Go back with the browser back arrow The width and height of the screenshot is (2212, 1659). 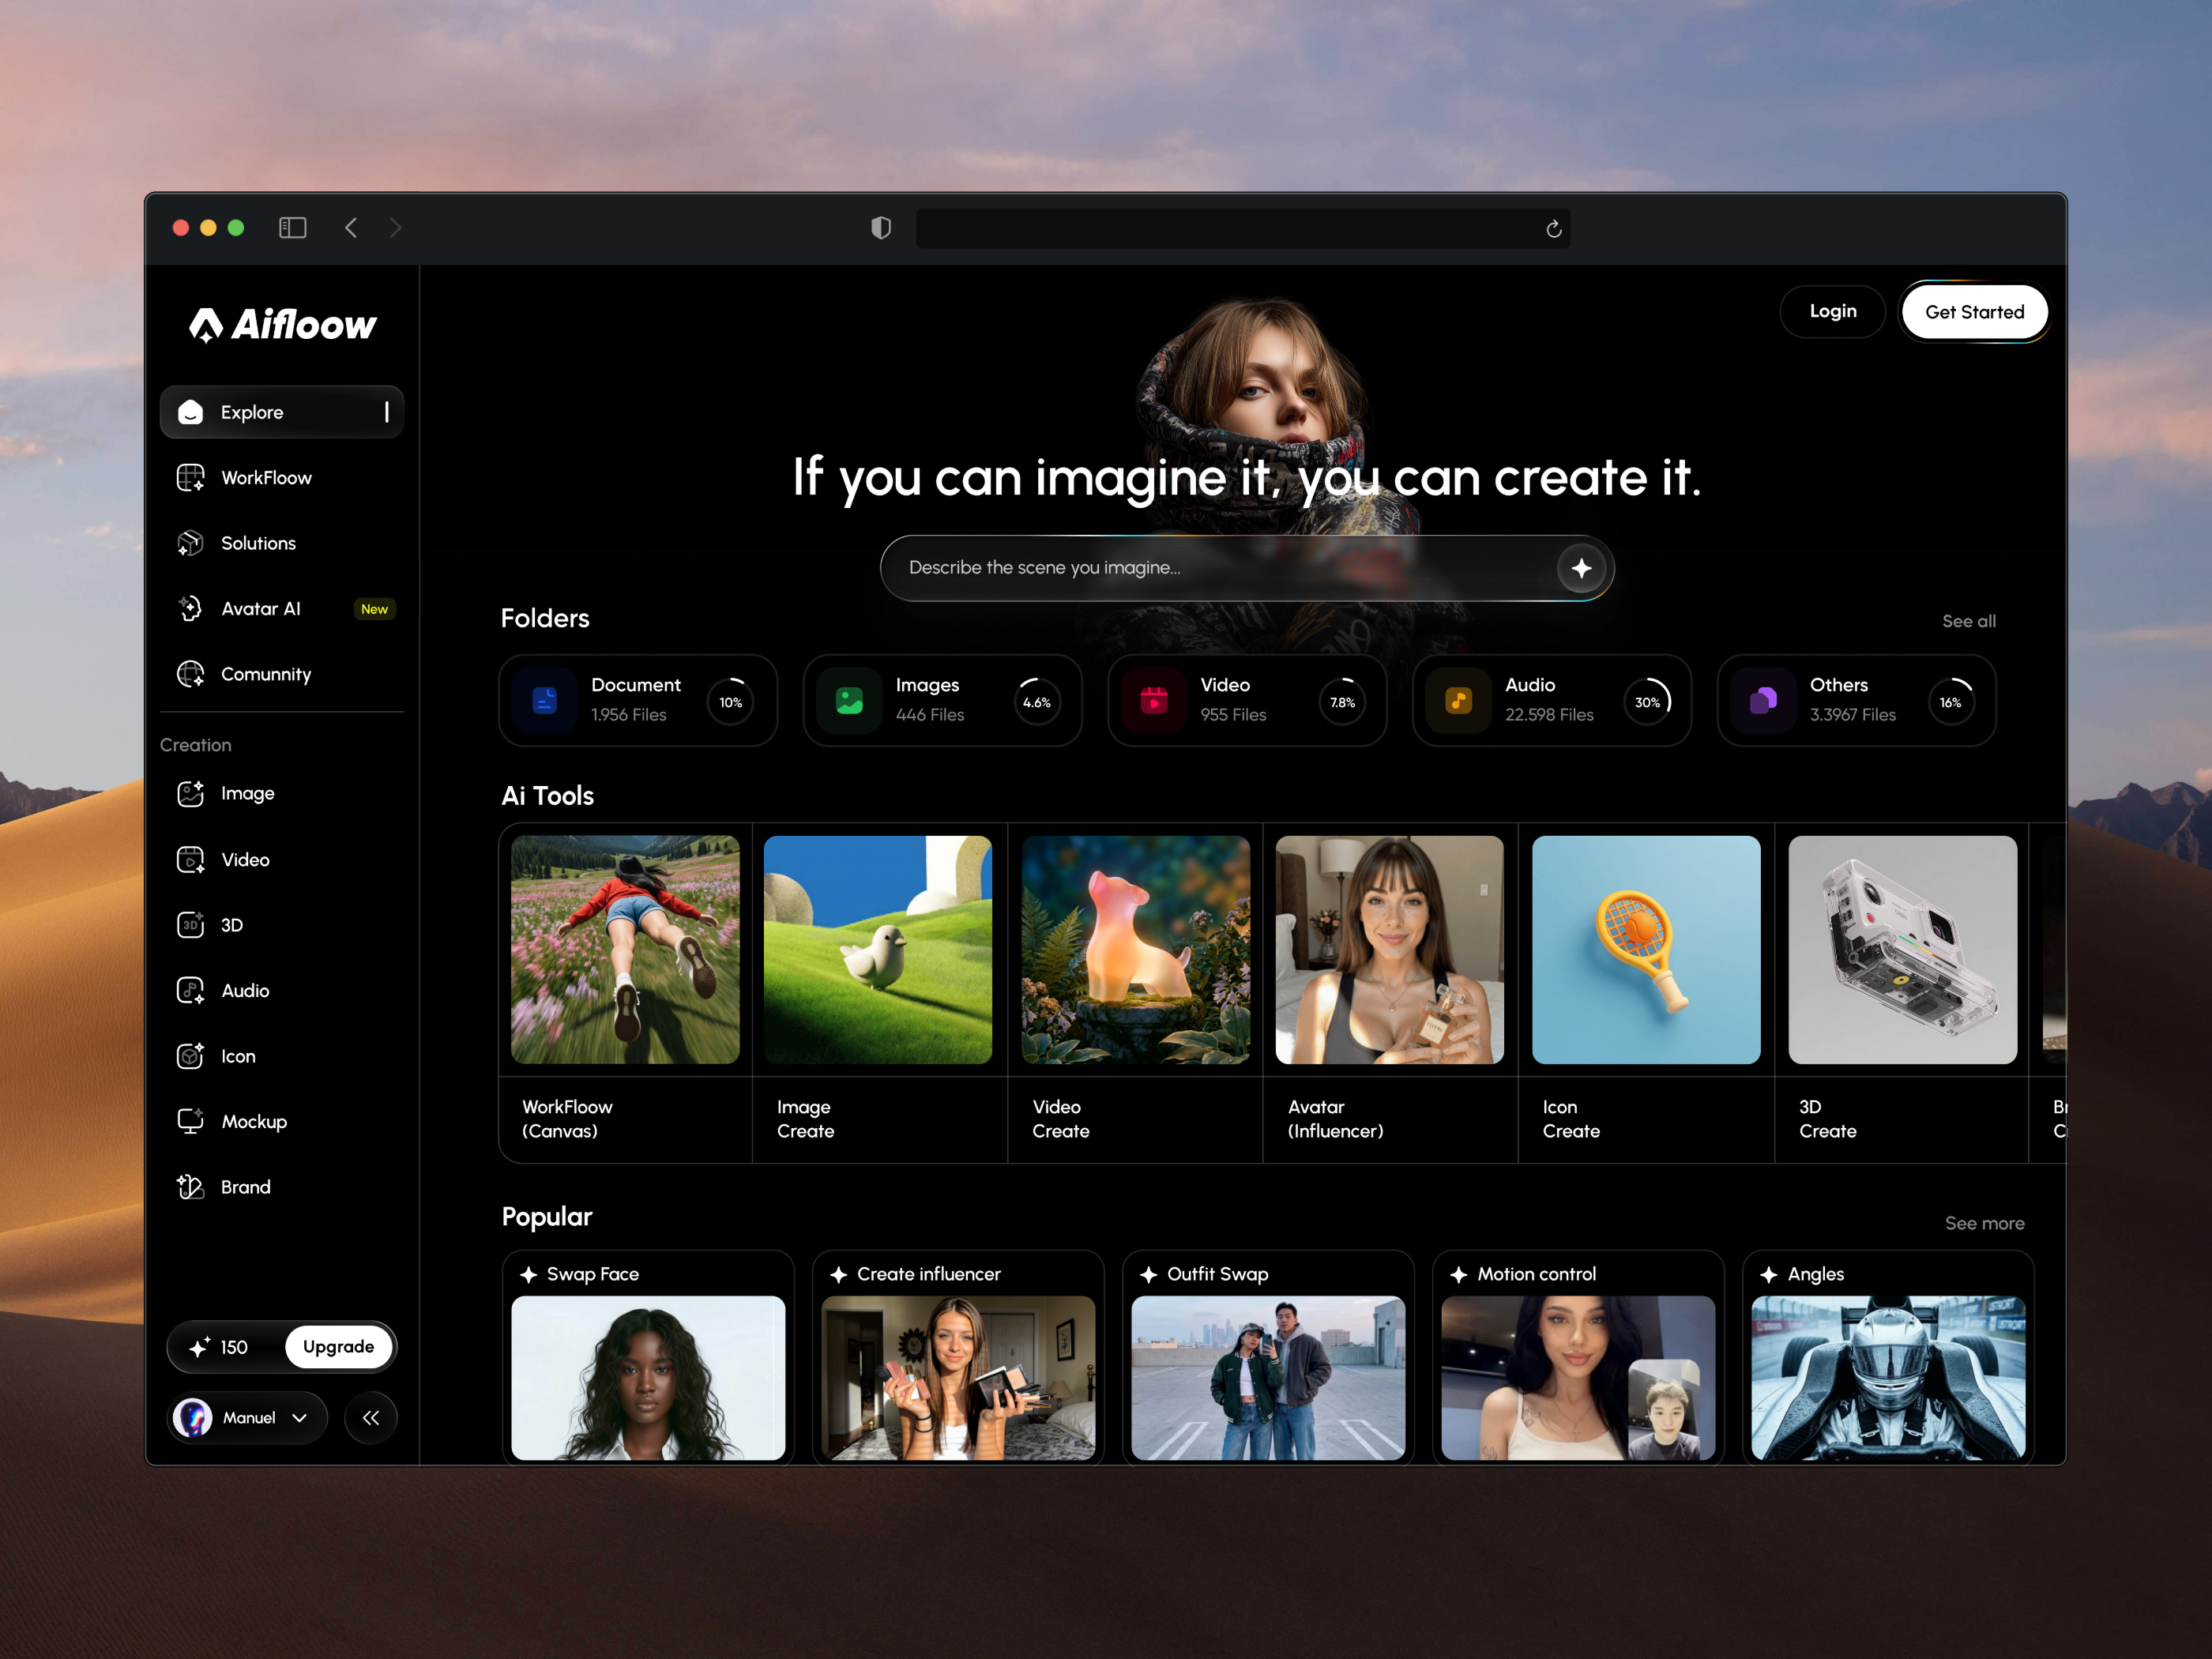point(351,228)
